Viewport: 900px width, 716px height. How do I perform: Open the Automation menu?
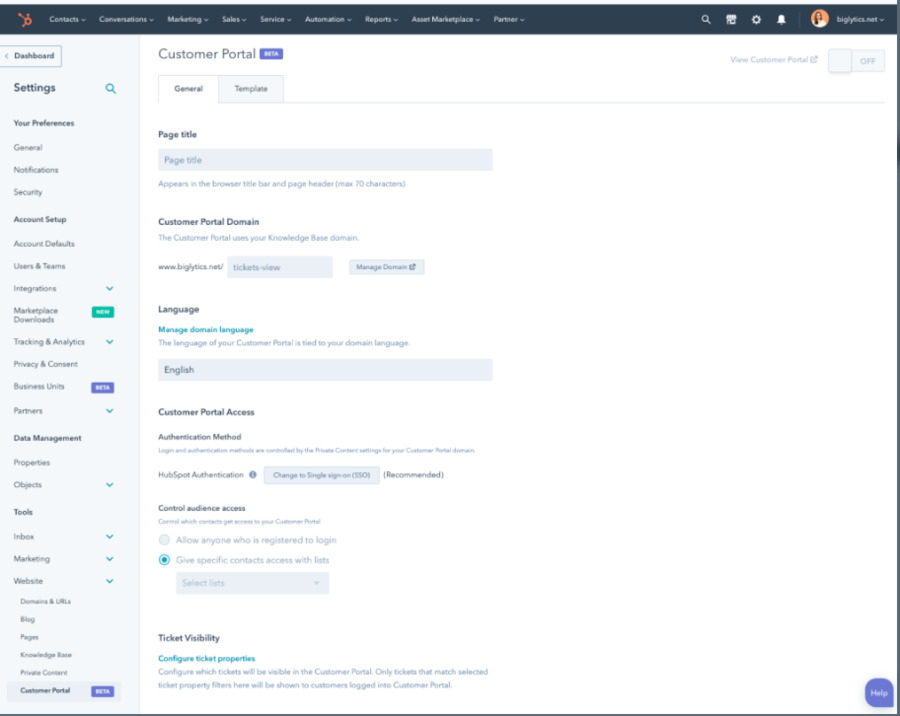click(x=328, y=20)
